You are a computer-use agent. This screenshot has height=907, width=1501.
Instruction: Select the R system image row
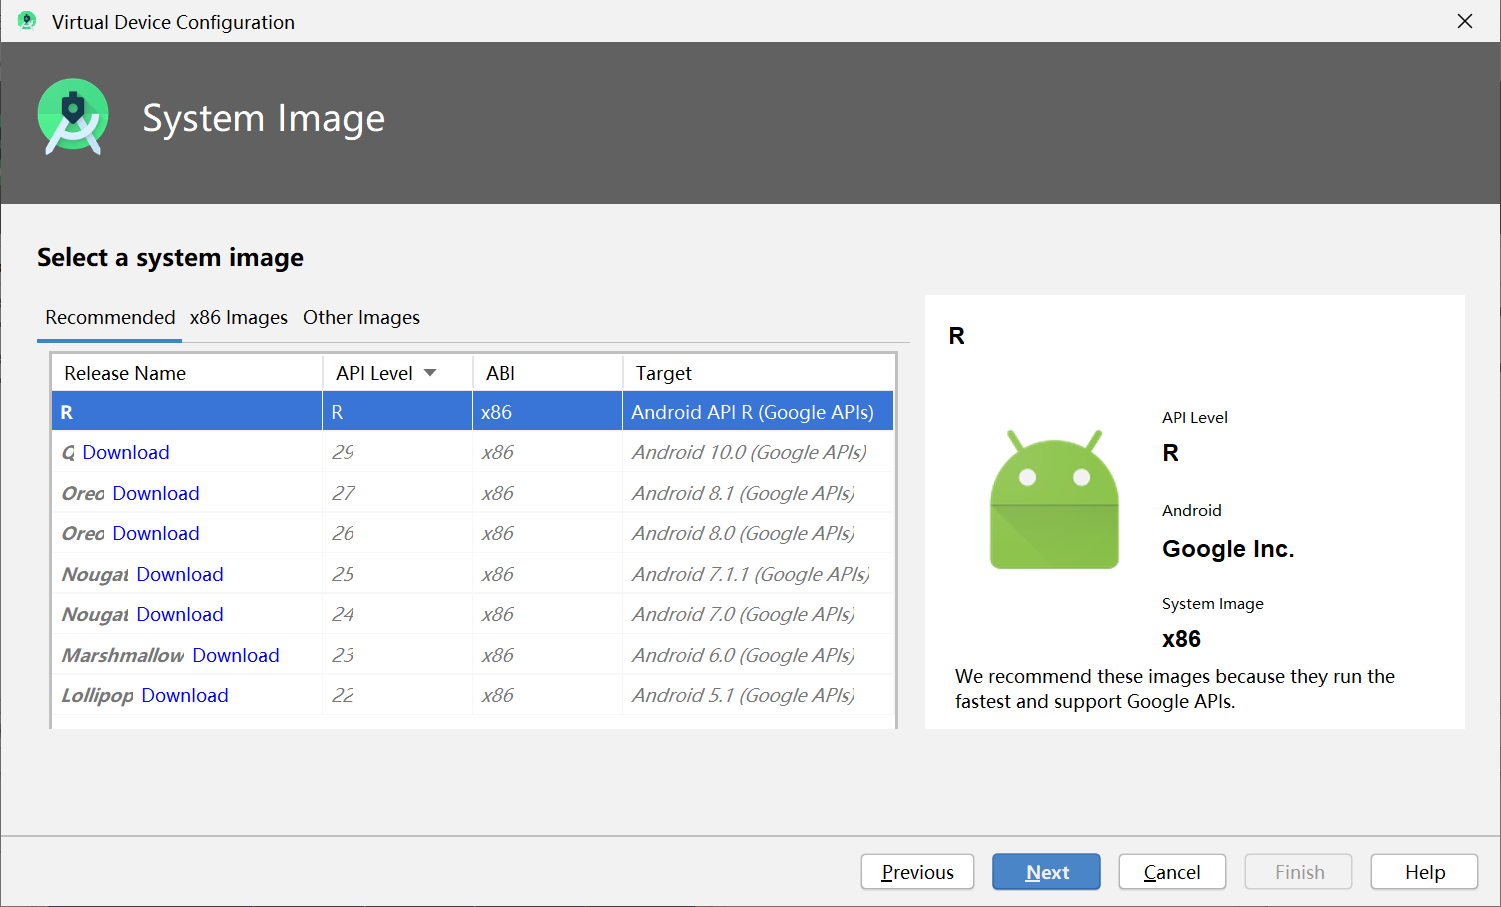click(472, 412)
